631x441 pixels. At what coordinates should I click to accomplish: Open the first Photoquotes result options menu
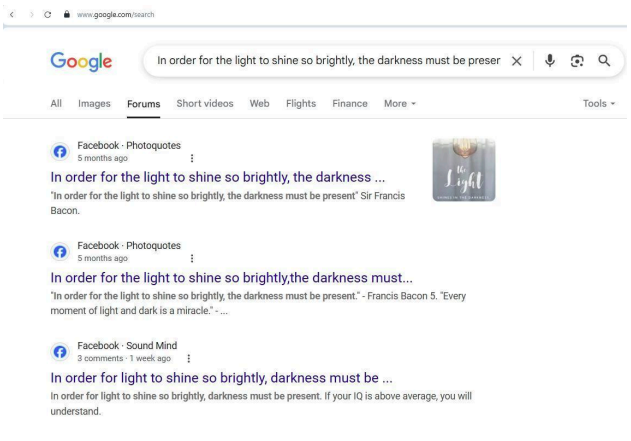[x=191, y=158]
